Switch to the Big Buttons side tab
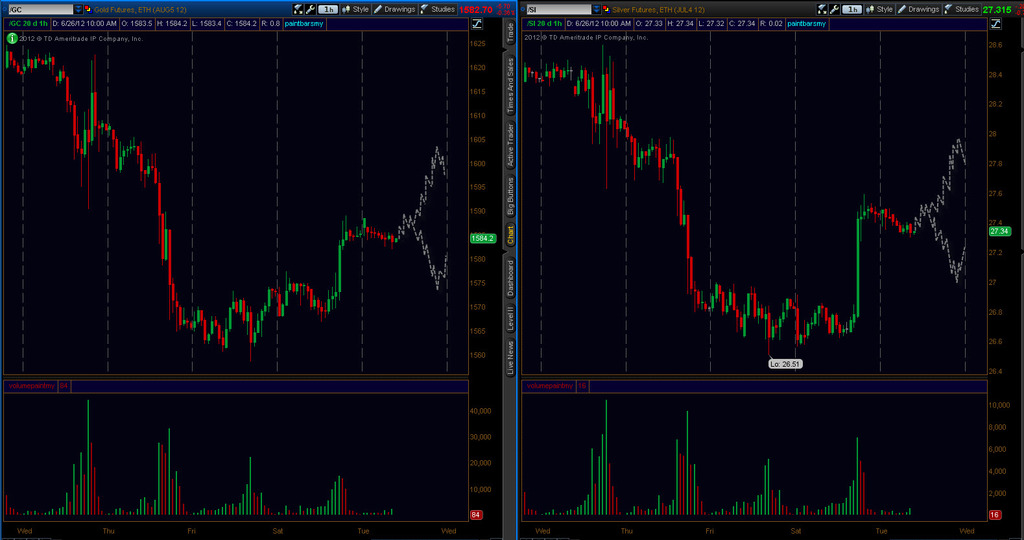Image resolution: width=1024 pixels, height=540 pixels. (510, 196)
